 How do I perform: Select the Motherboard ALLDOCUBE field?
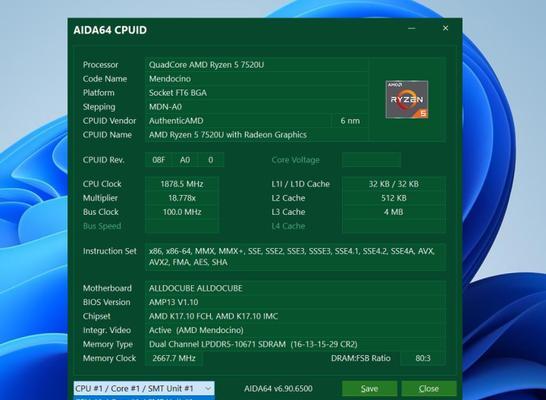(295, 288)
